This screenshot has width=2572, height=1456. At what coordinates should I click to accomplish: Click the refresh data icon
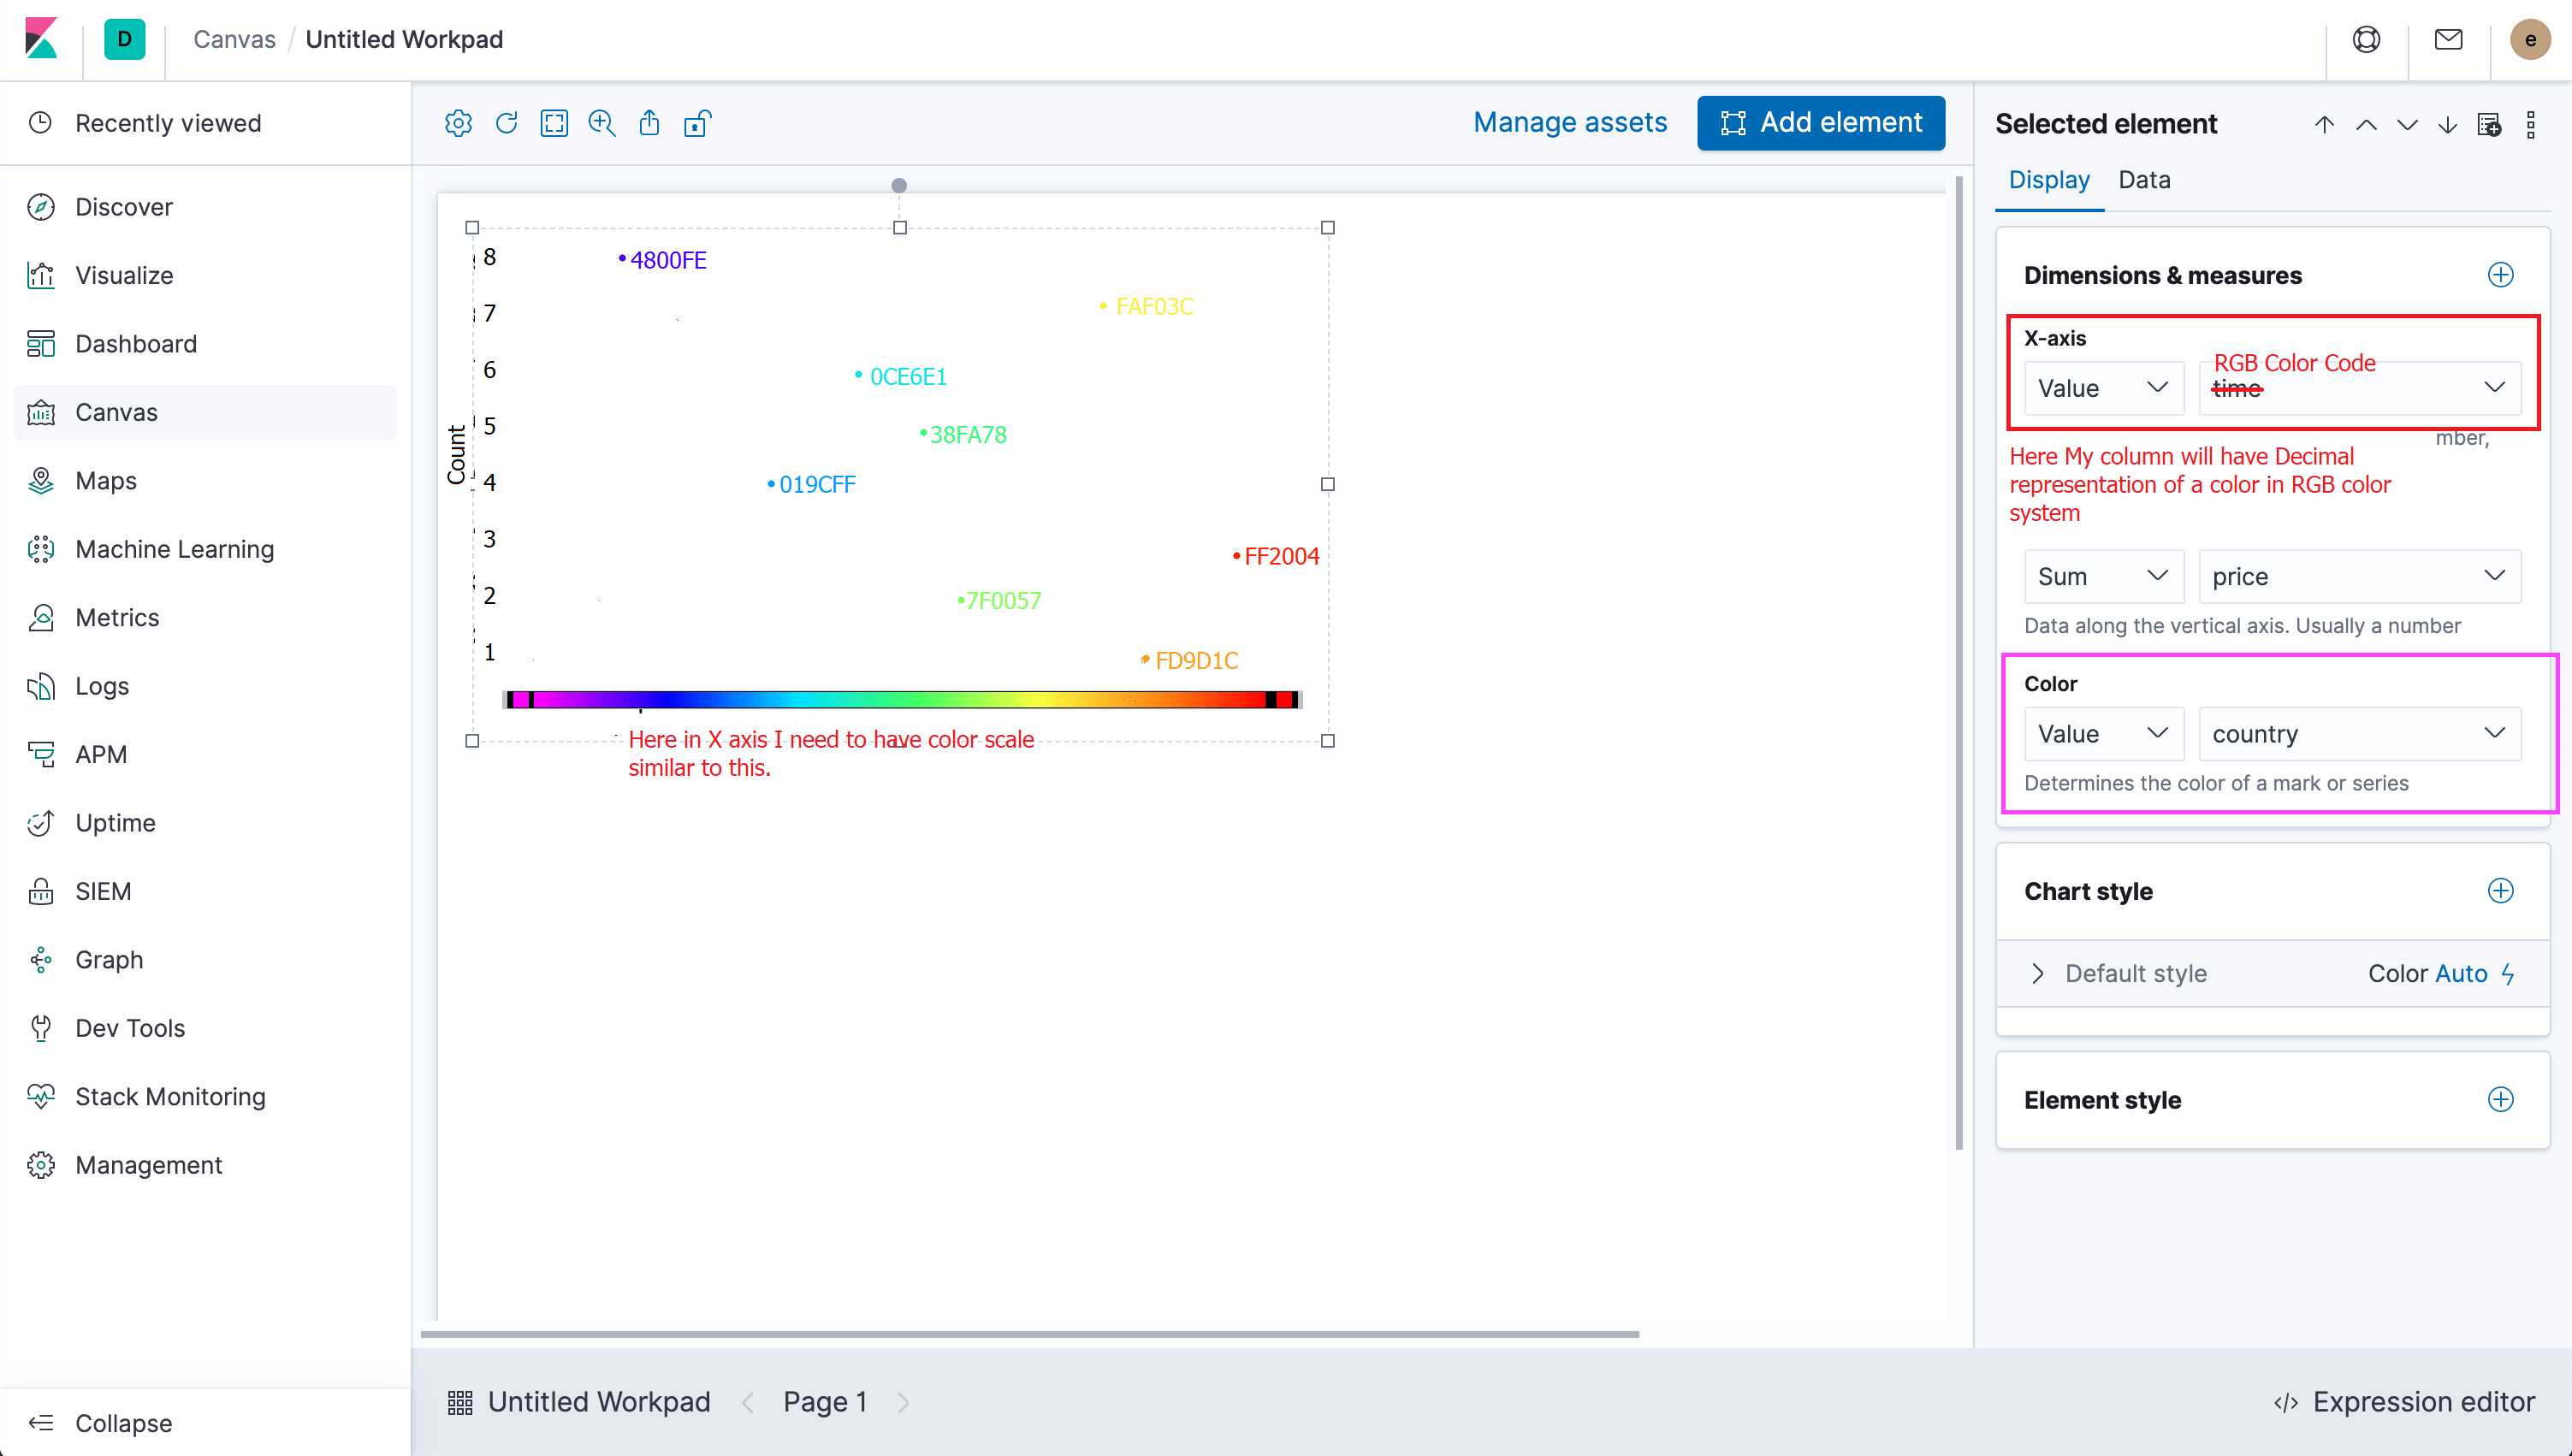506,123
